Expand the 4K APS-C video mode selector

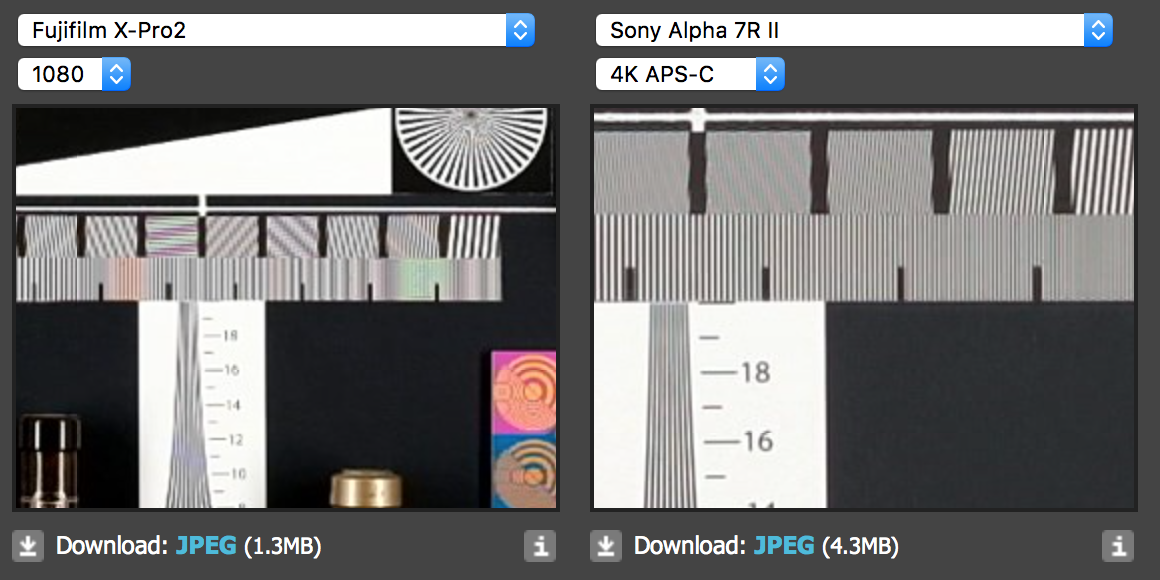689,74
